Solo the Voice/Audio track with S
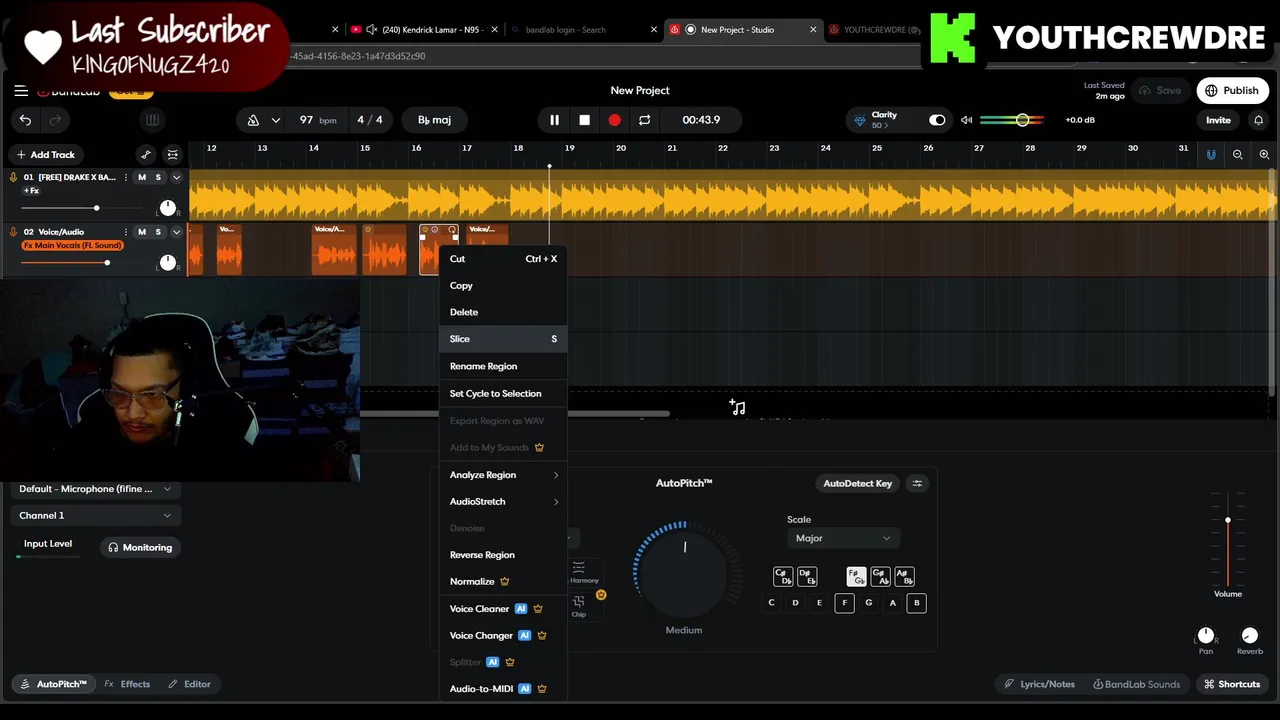The height and width of the screenshot is (720, 1280). pos(158,232)
